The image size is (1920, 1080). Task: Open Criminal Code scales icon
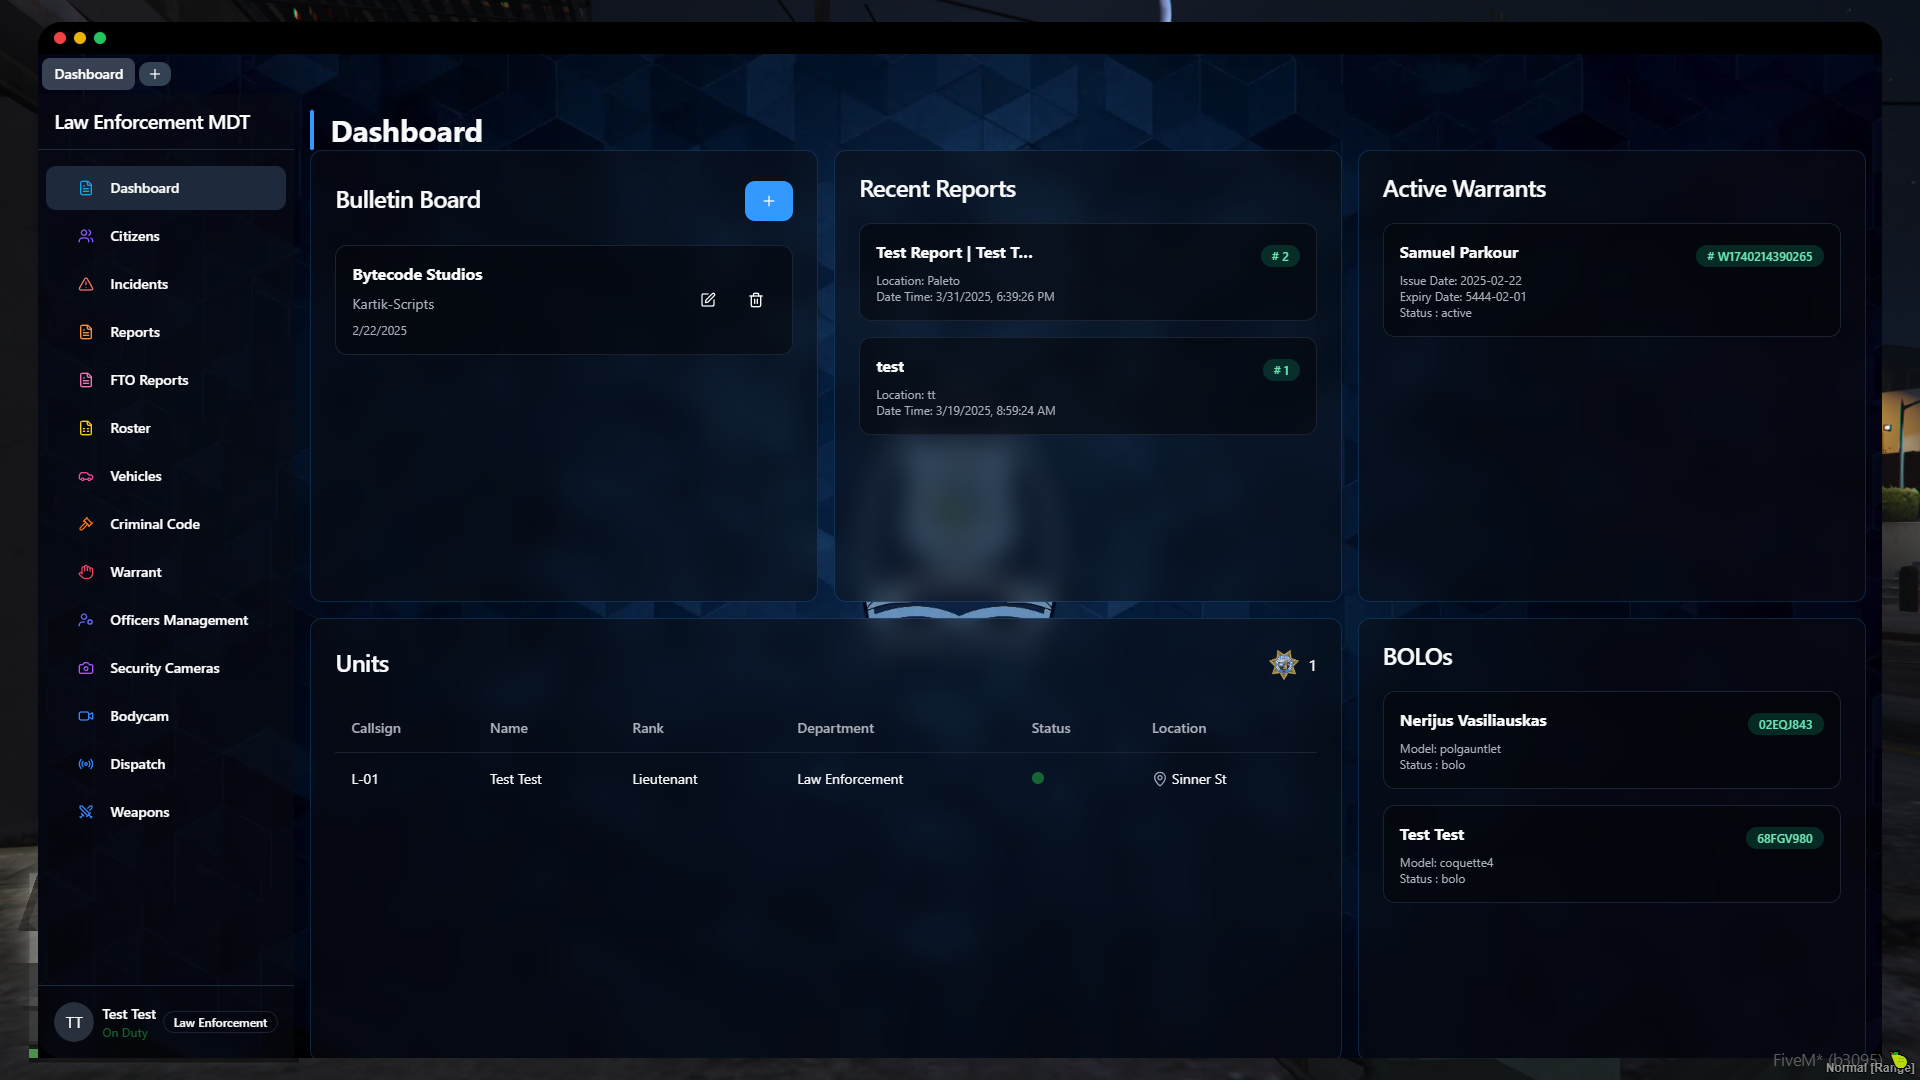[86, 524]
